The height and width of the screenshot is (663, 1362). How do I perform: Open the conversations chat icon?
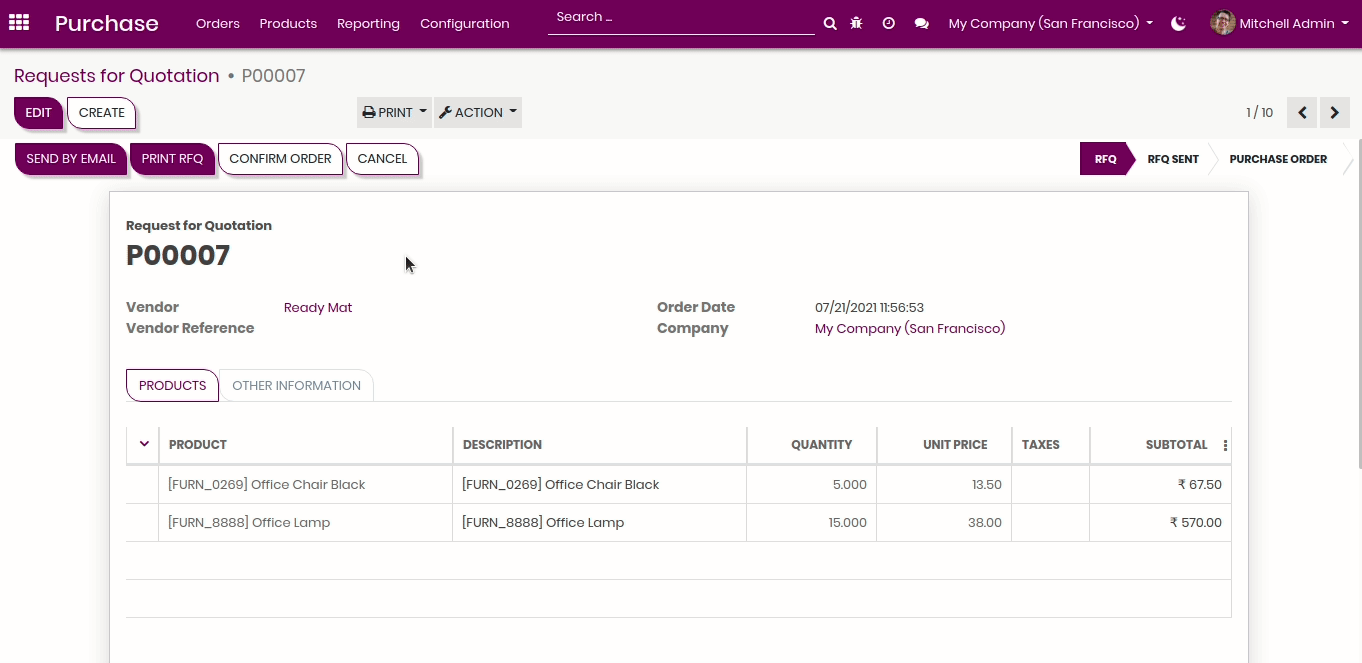click(x=921, y=23)
